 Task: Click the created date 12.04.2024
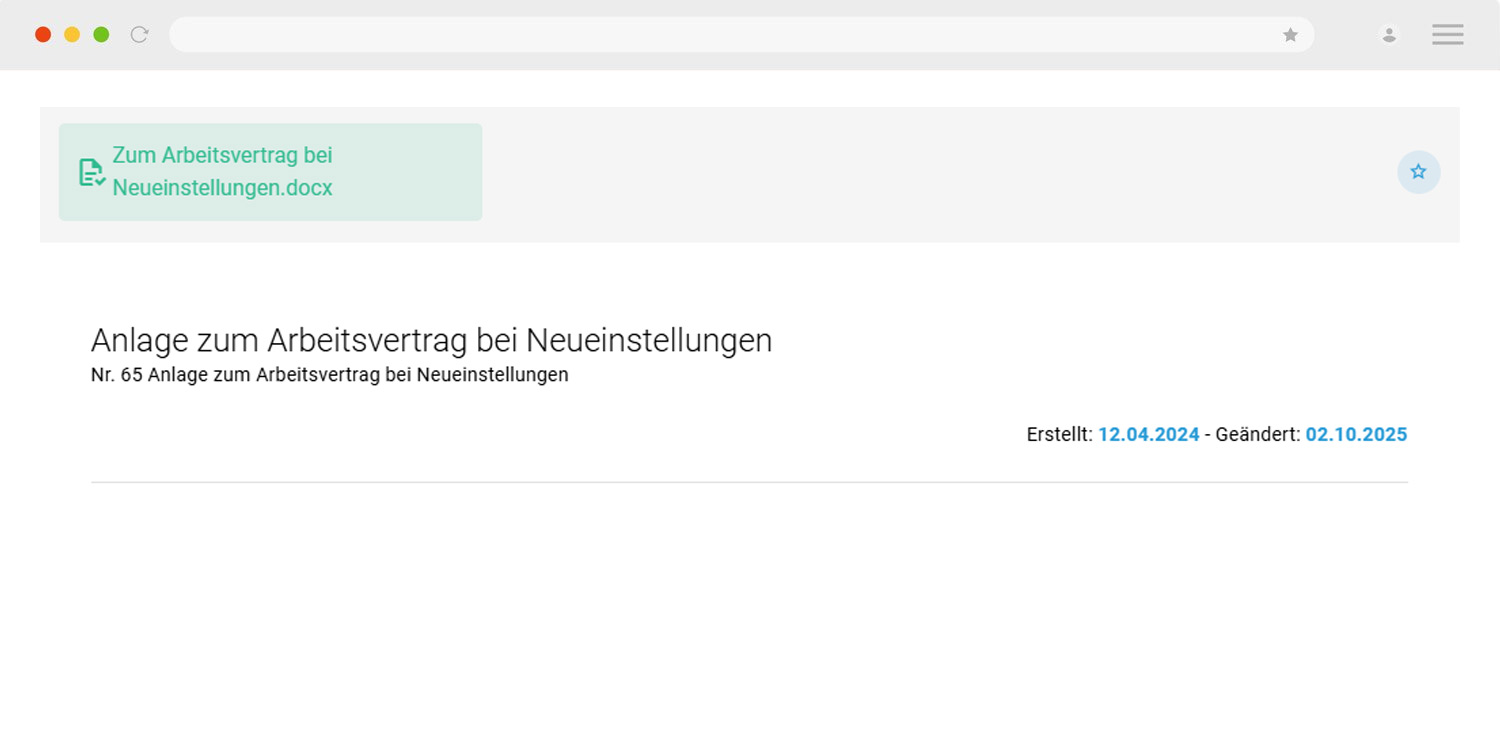(x=1148, y=435)
